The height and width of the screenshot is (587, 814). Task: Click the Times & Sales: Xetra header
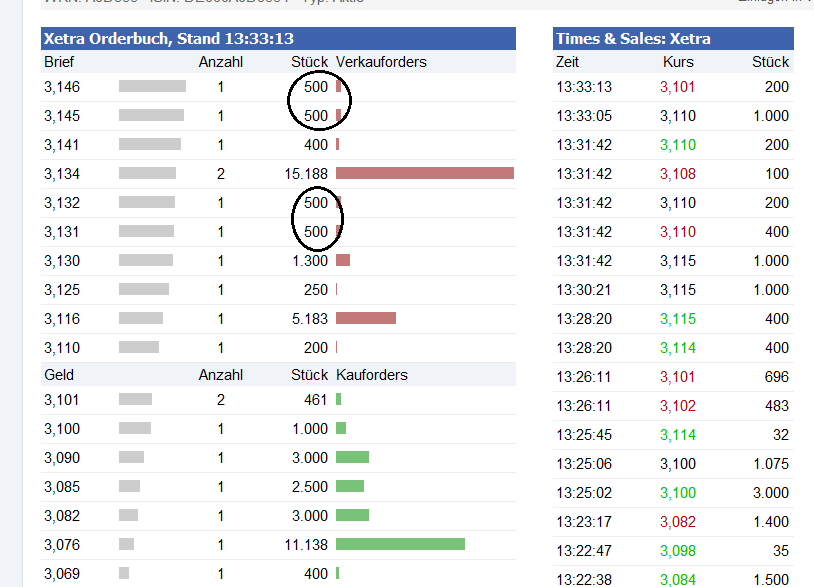[633, 39]
